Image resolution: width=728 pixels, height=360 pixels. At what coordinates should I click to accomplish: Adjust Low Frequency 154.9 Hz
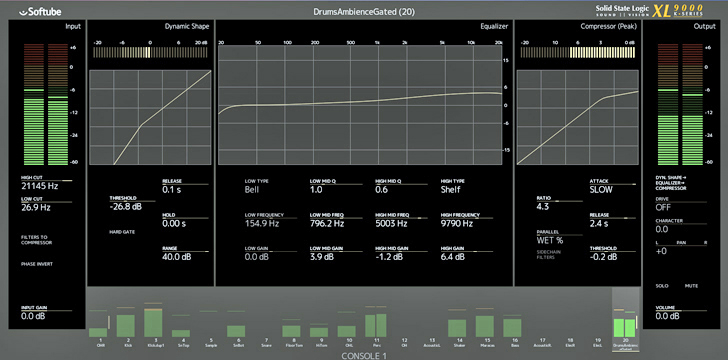coord(271,220)
